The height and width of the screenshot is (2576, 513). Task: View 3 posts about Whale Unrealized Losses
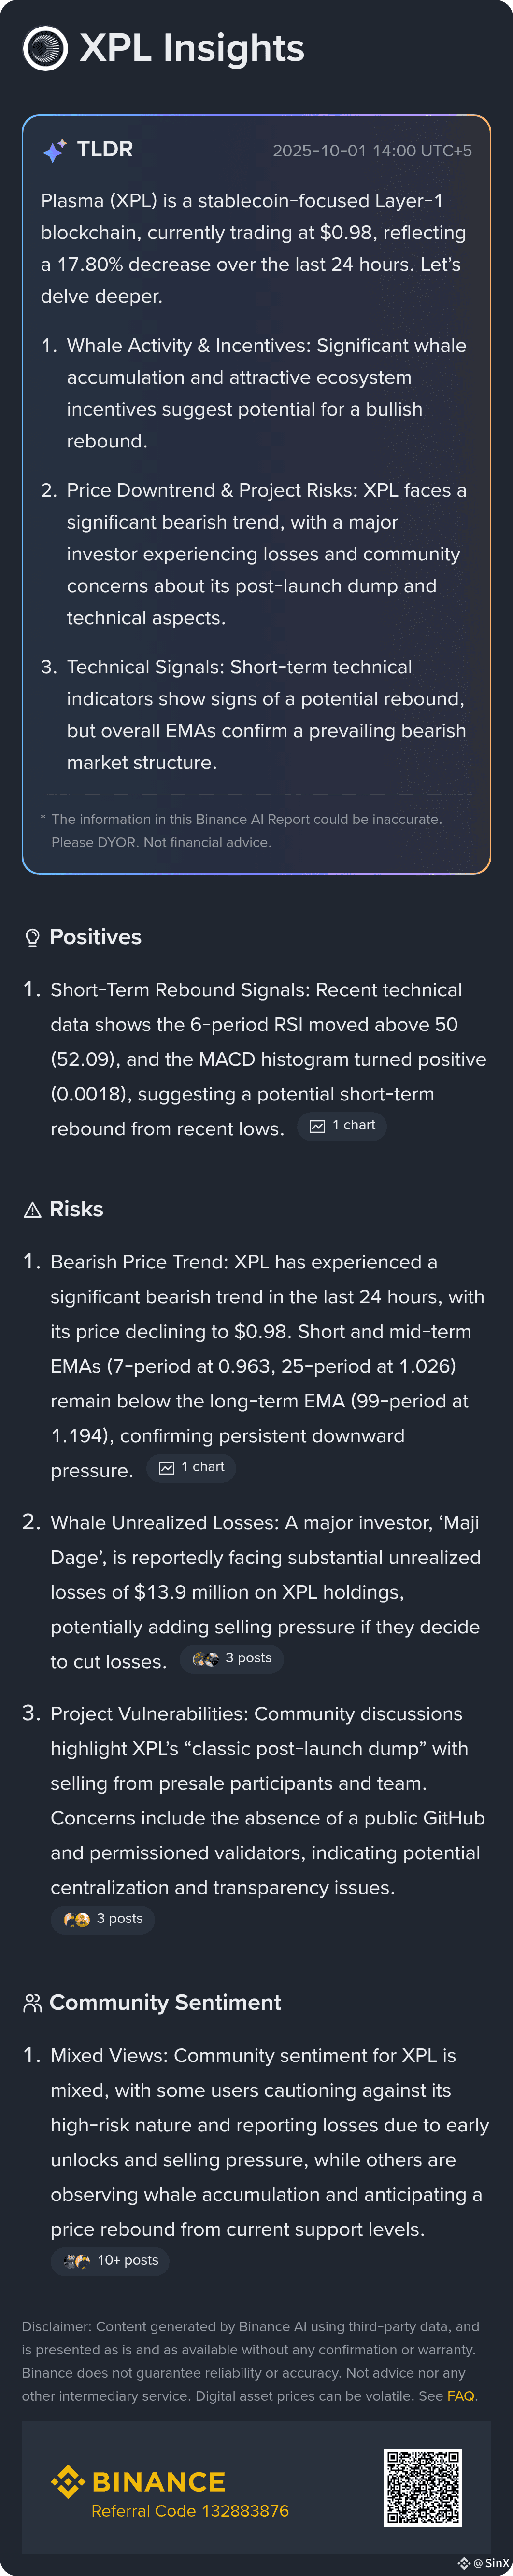click(232, 1658)
